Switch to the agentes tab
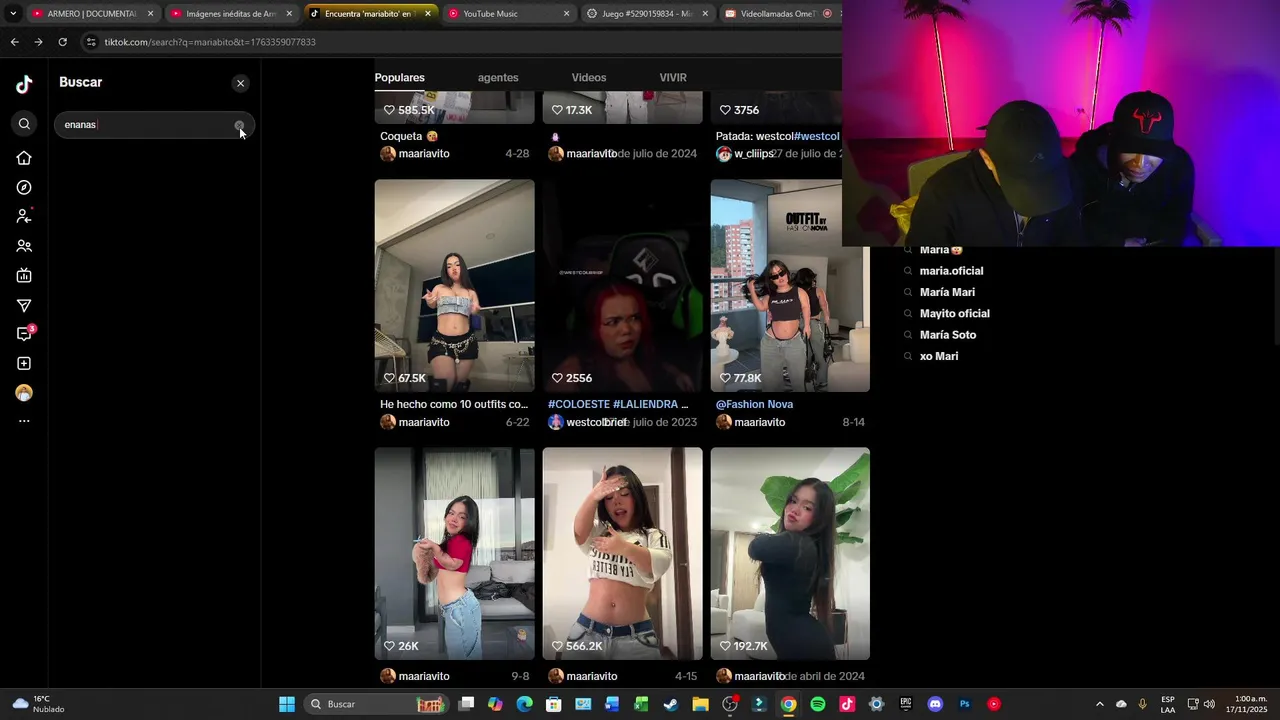 [498, 78]
